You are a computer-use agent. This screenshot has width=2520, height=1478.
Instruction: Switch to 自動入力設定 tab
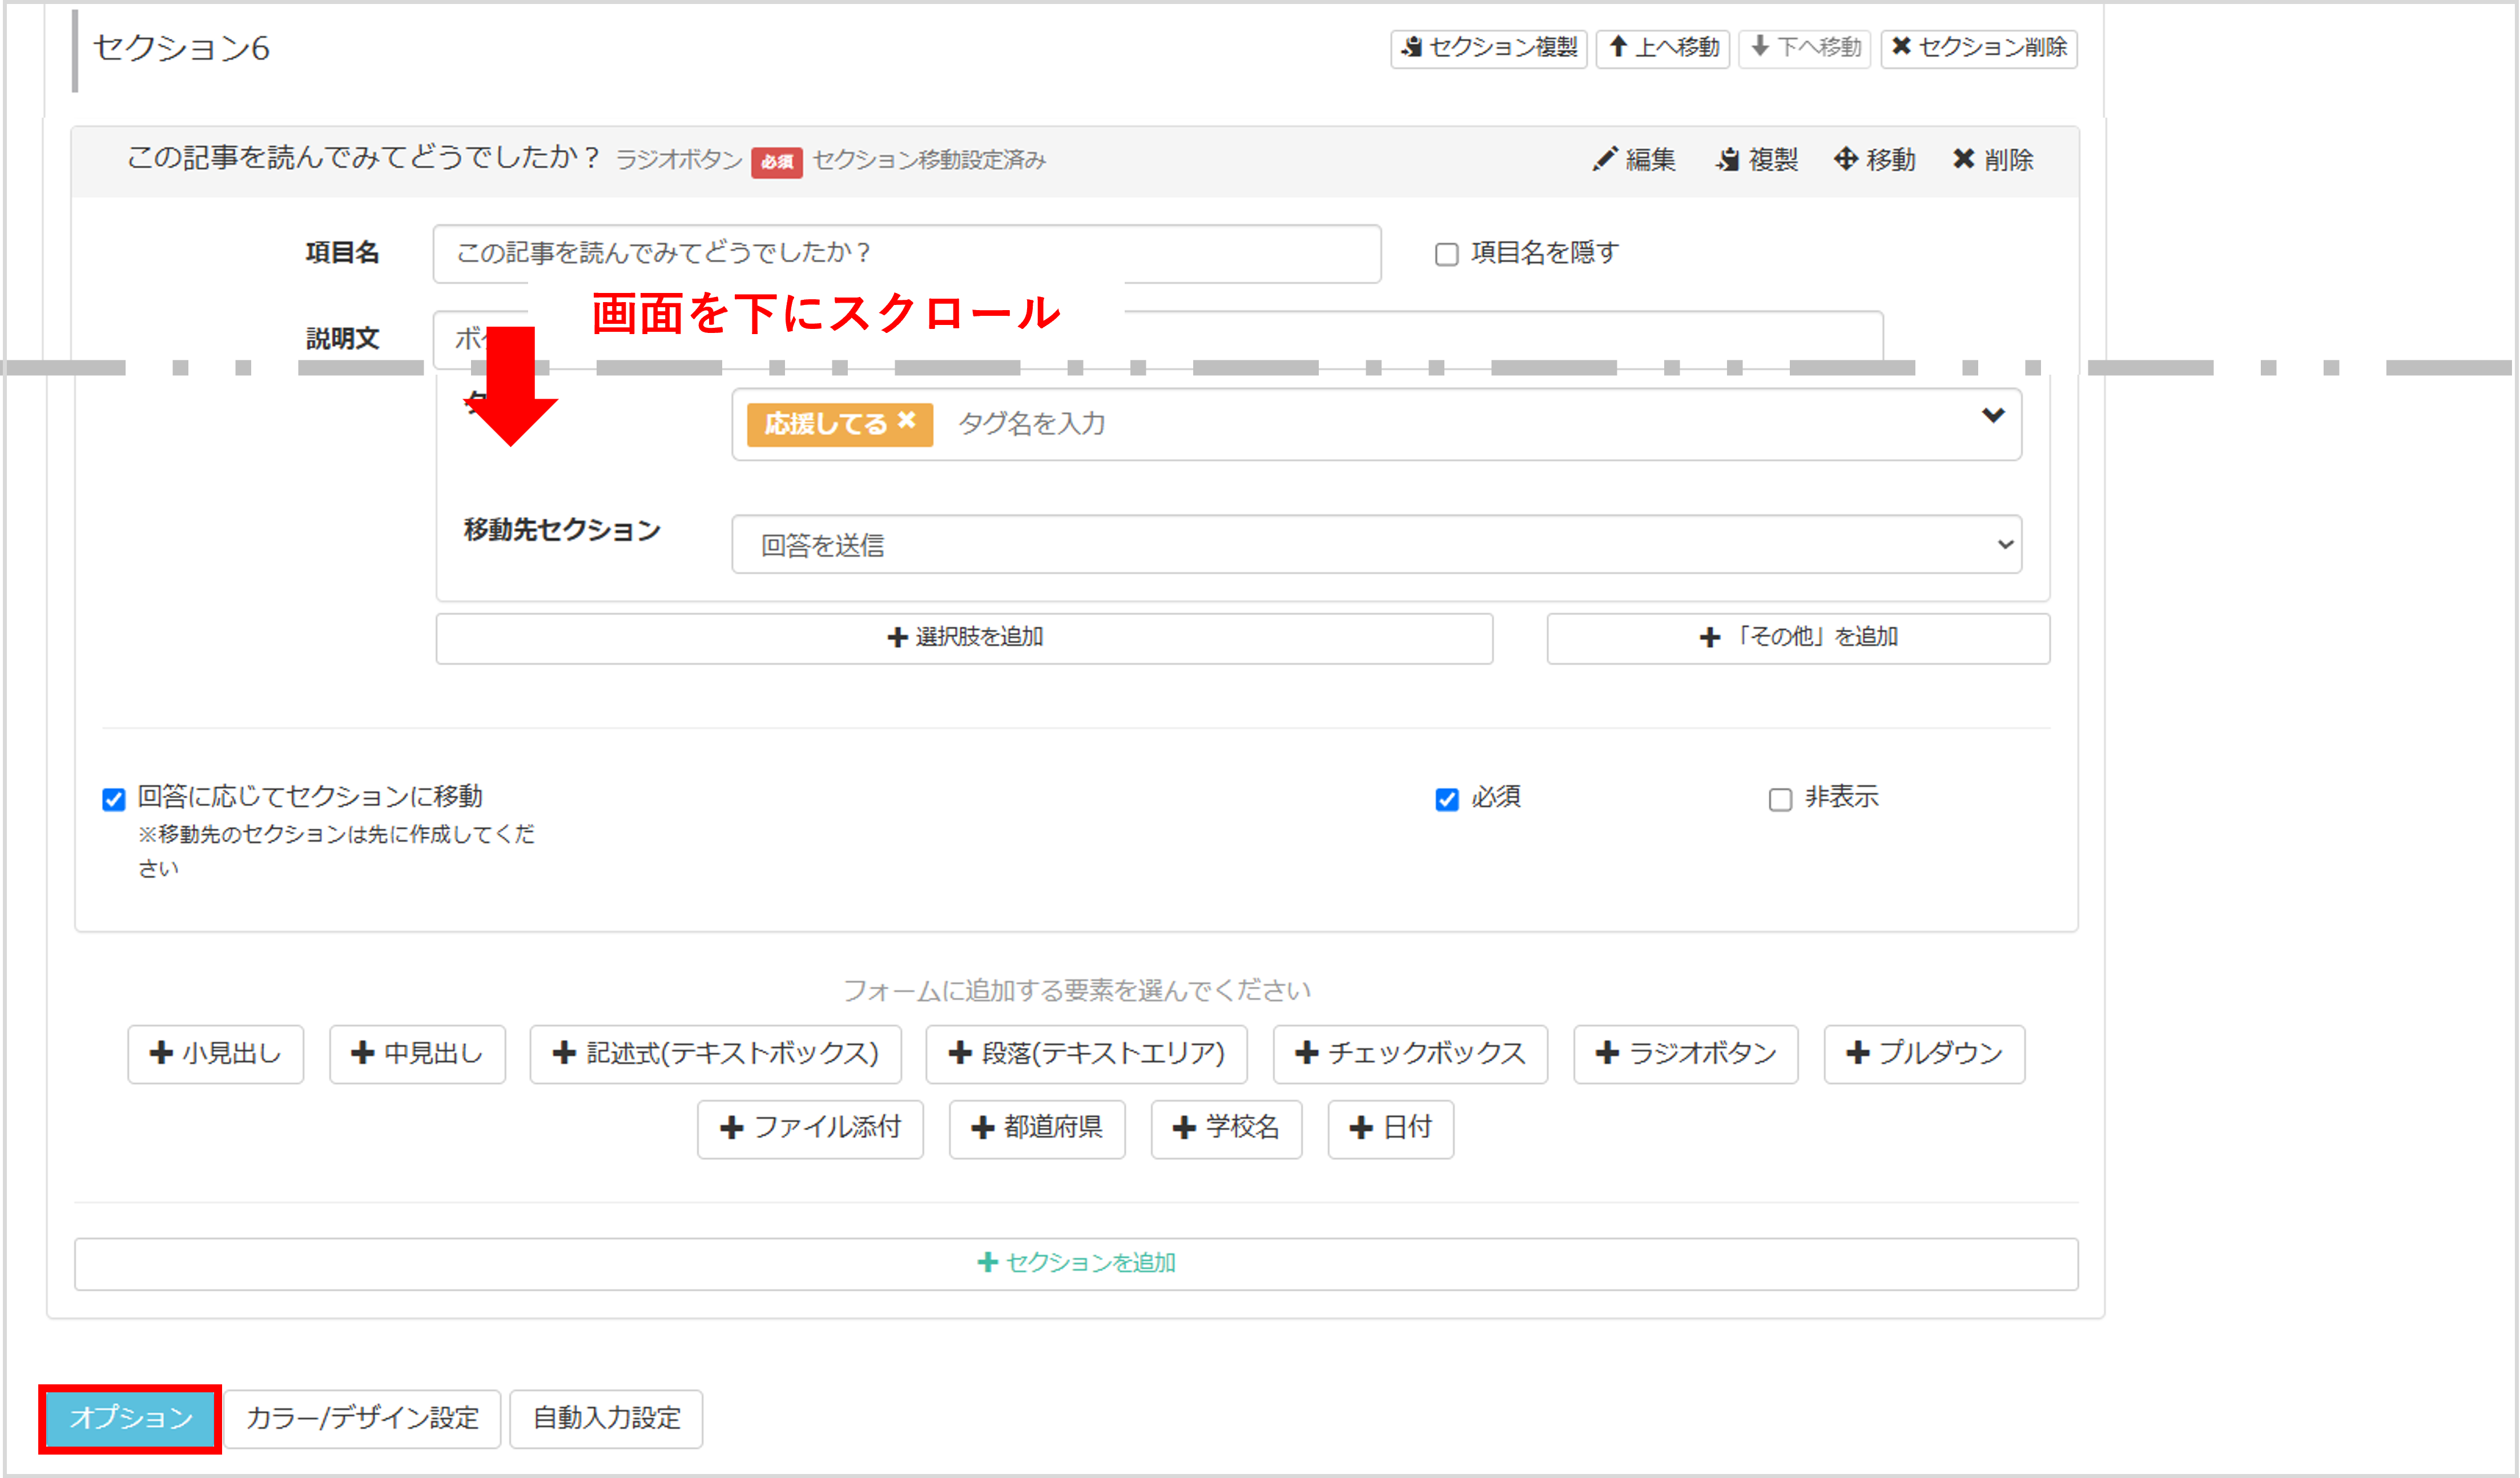(606, 1419)
